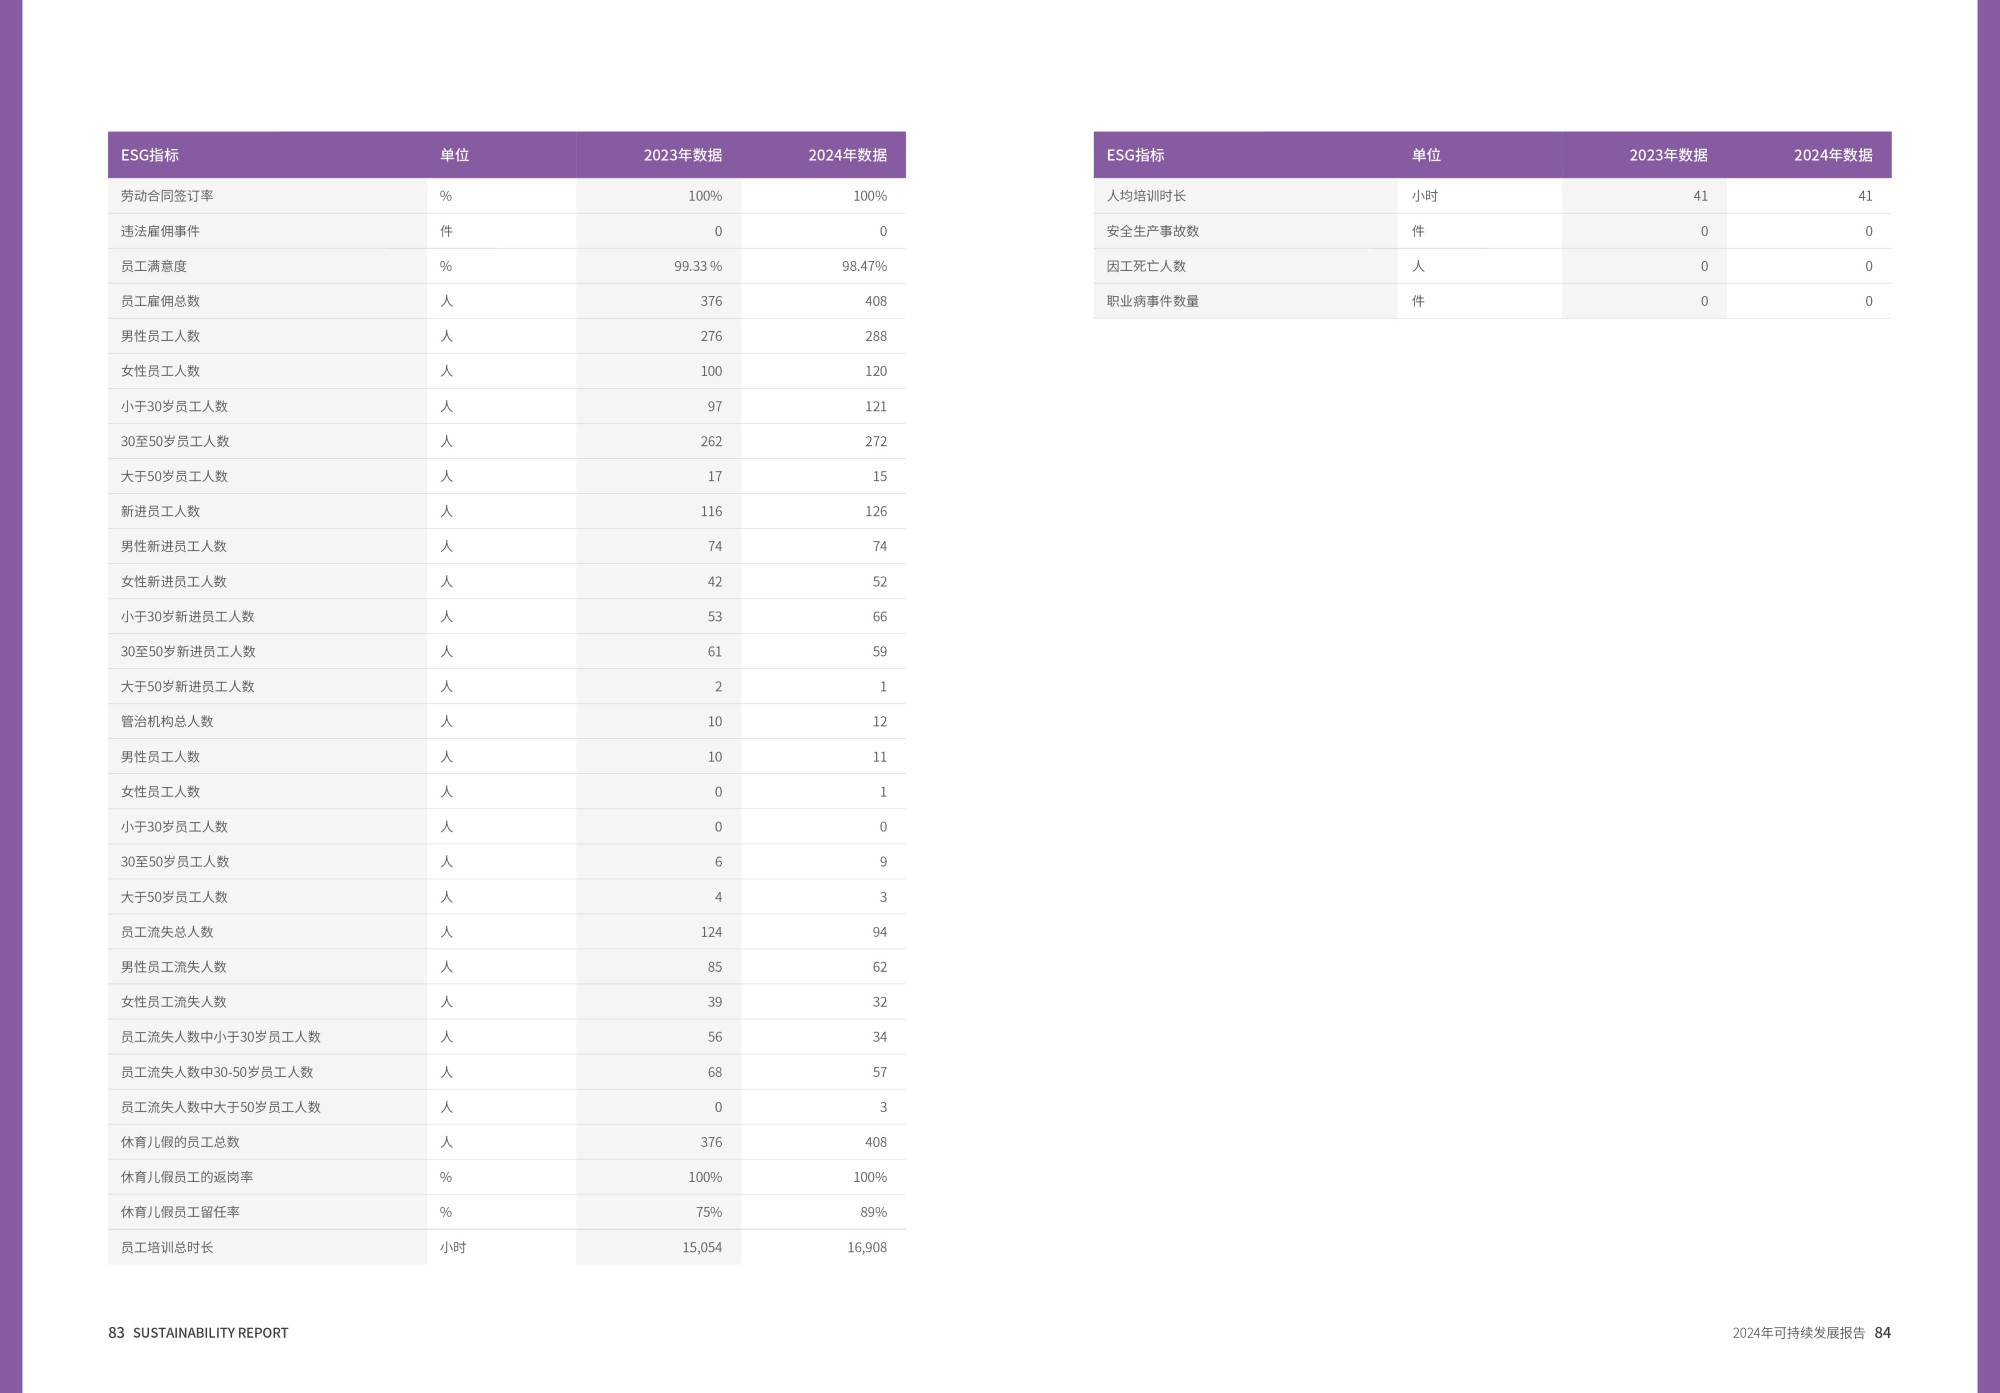Select the '人均培训时长' row label
Image resolution: width=2000 pixels, height=1393 pixels.
pos(1146,196)
